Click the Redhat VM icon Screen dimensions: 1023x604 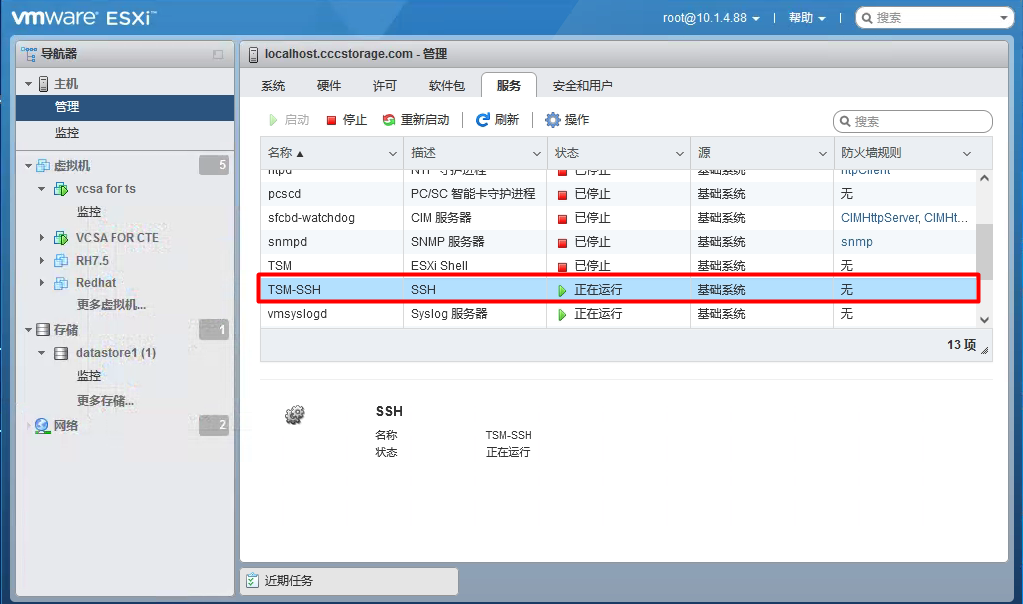[61, 283]
